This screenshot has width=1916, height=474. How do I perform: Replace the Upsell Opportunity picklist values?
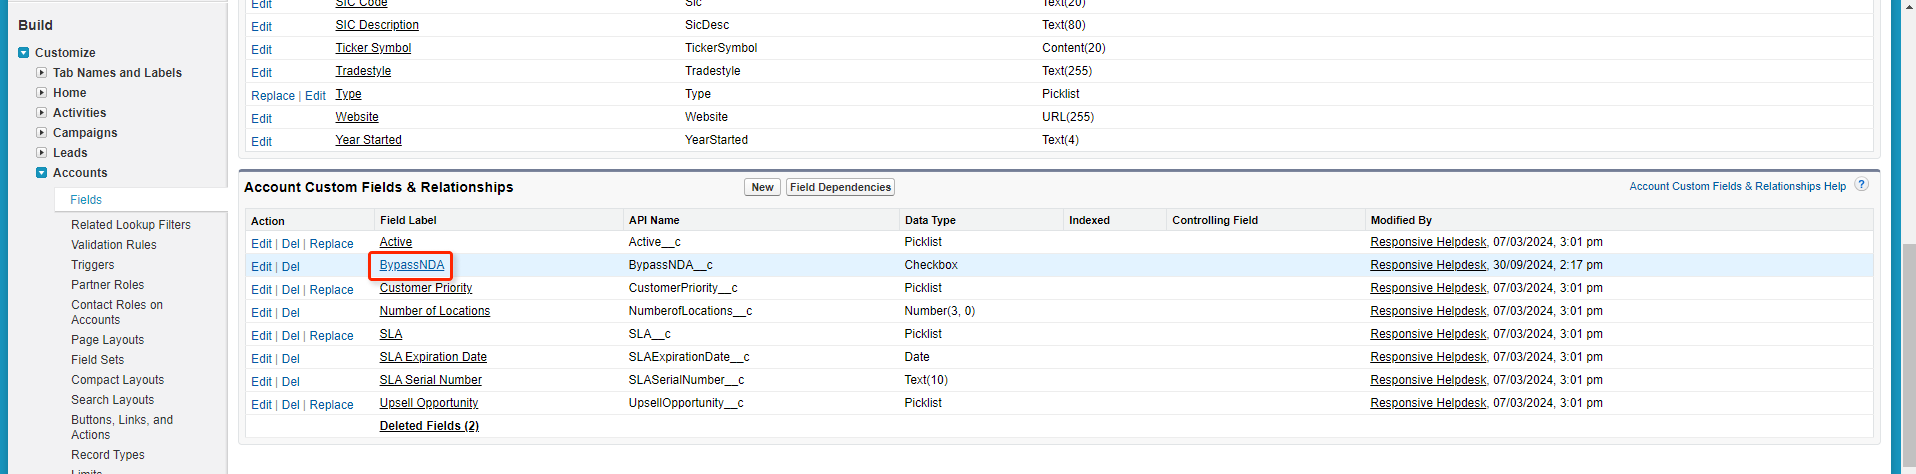pos(331,405)
